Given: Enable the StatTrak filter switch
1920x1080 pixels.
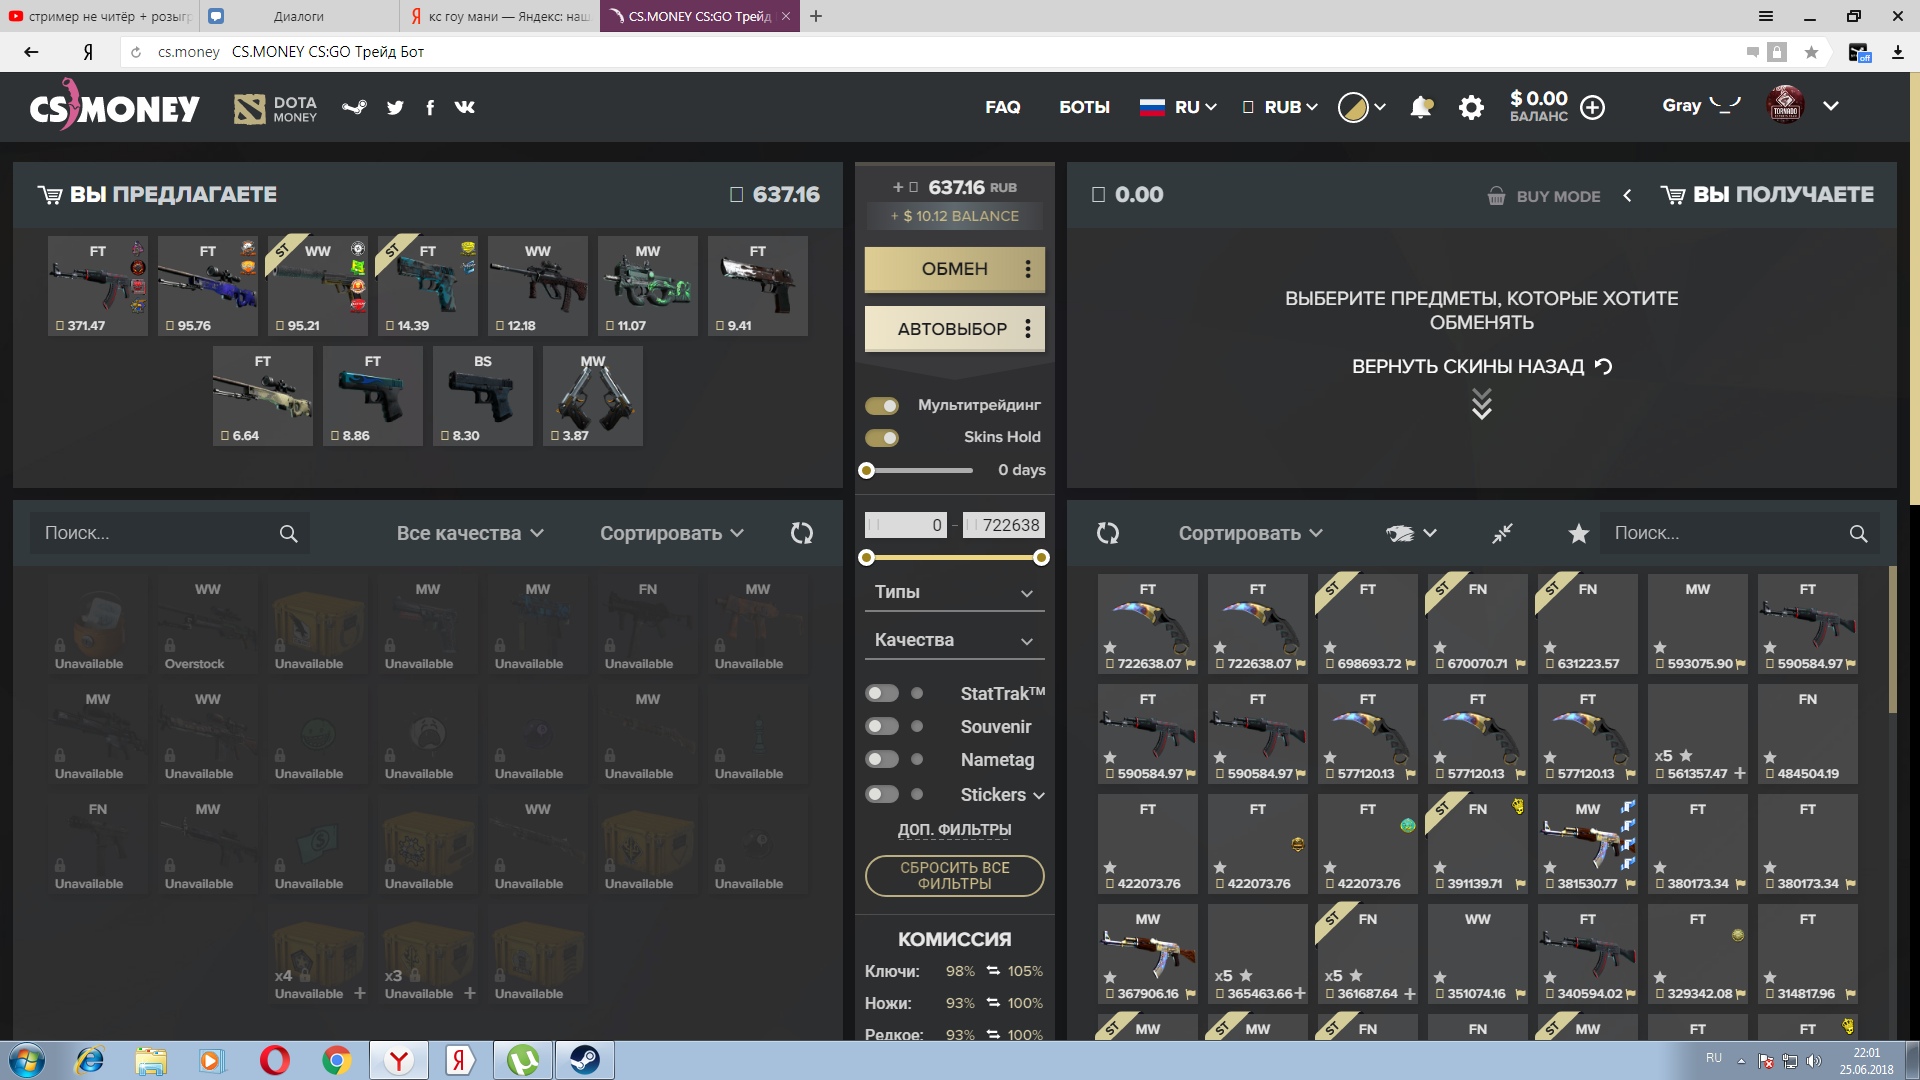Looking at the screenshot, I should click(882, 693).
